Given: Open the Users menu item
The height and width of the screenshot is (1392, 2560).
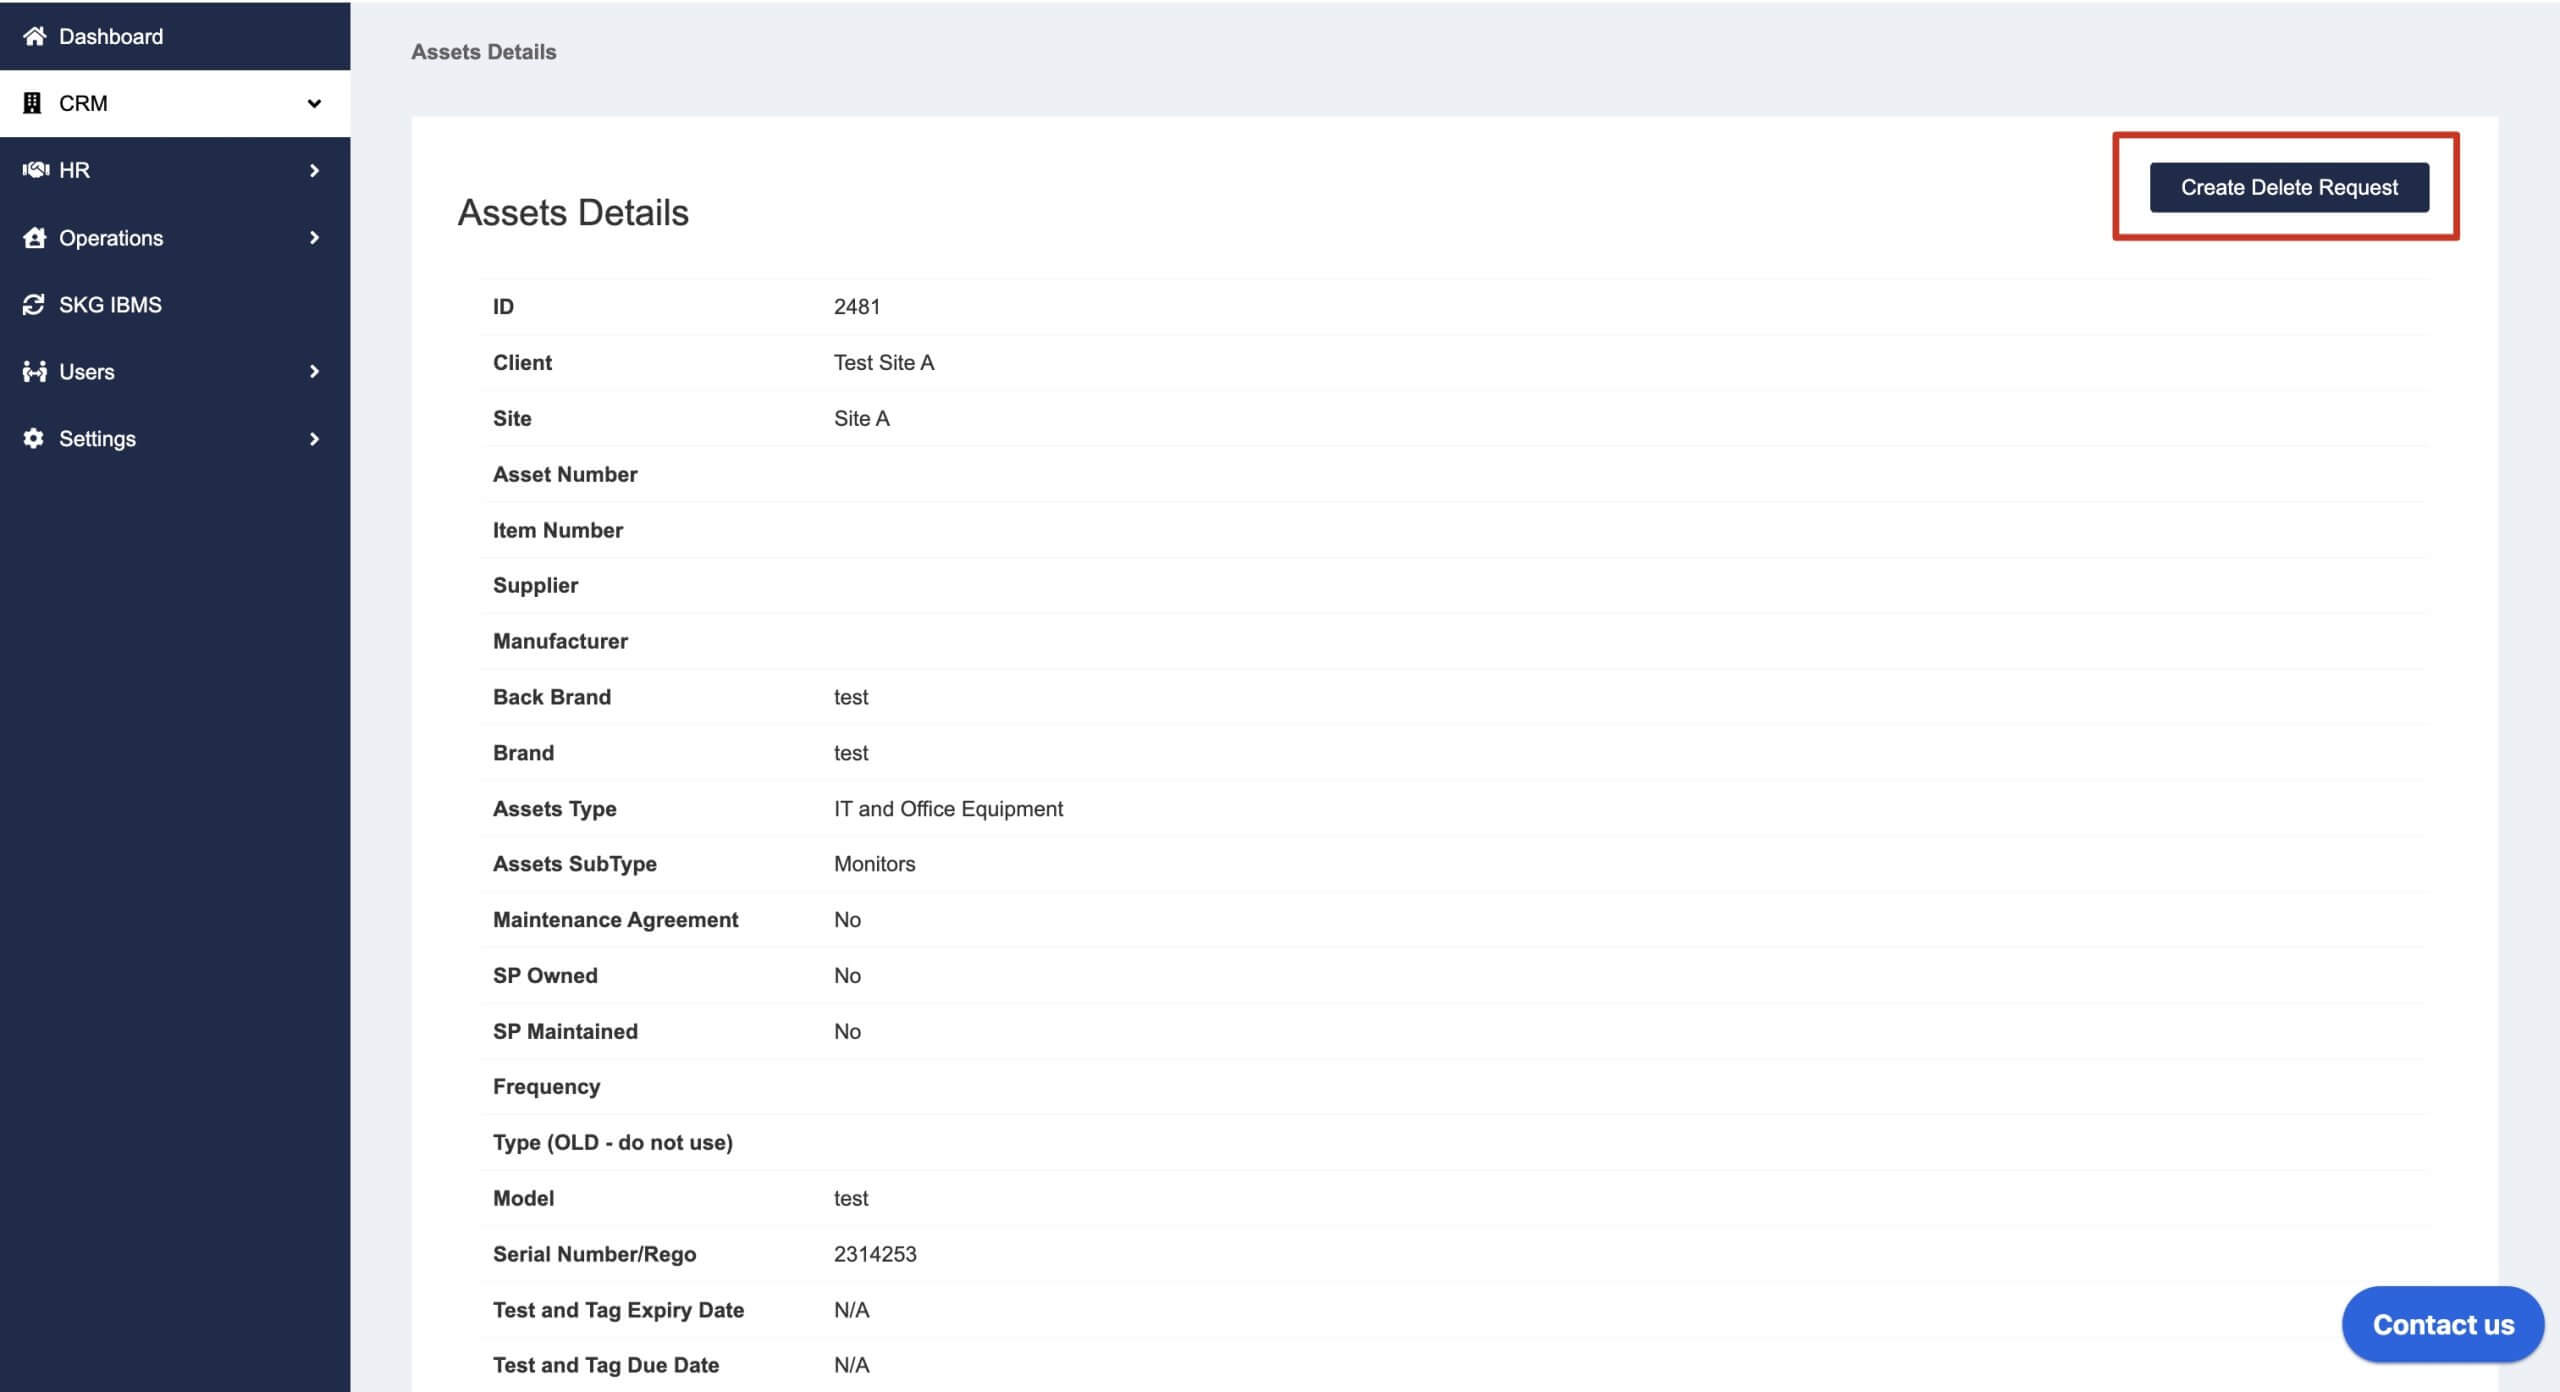Looking at the screenshot, I should click(175, 371).
